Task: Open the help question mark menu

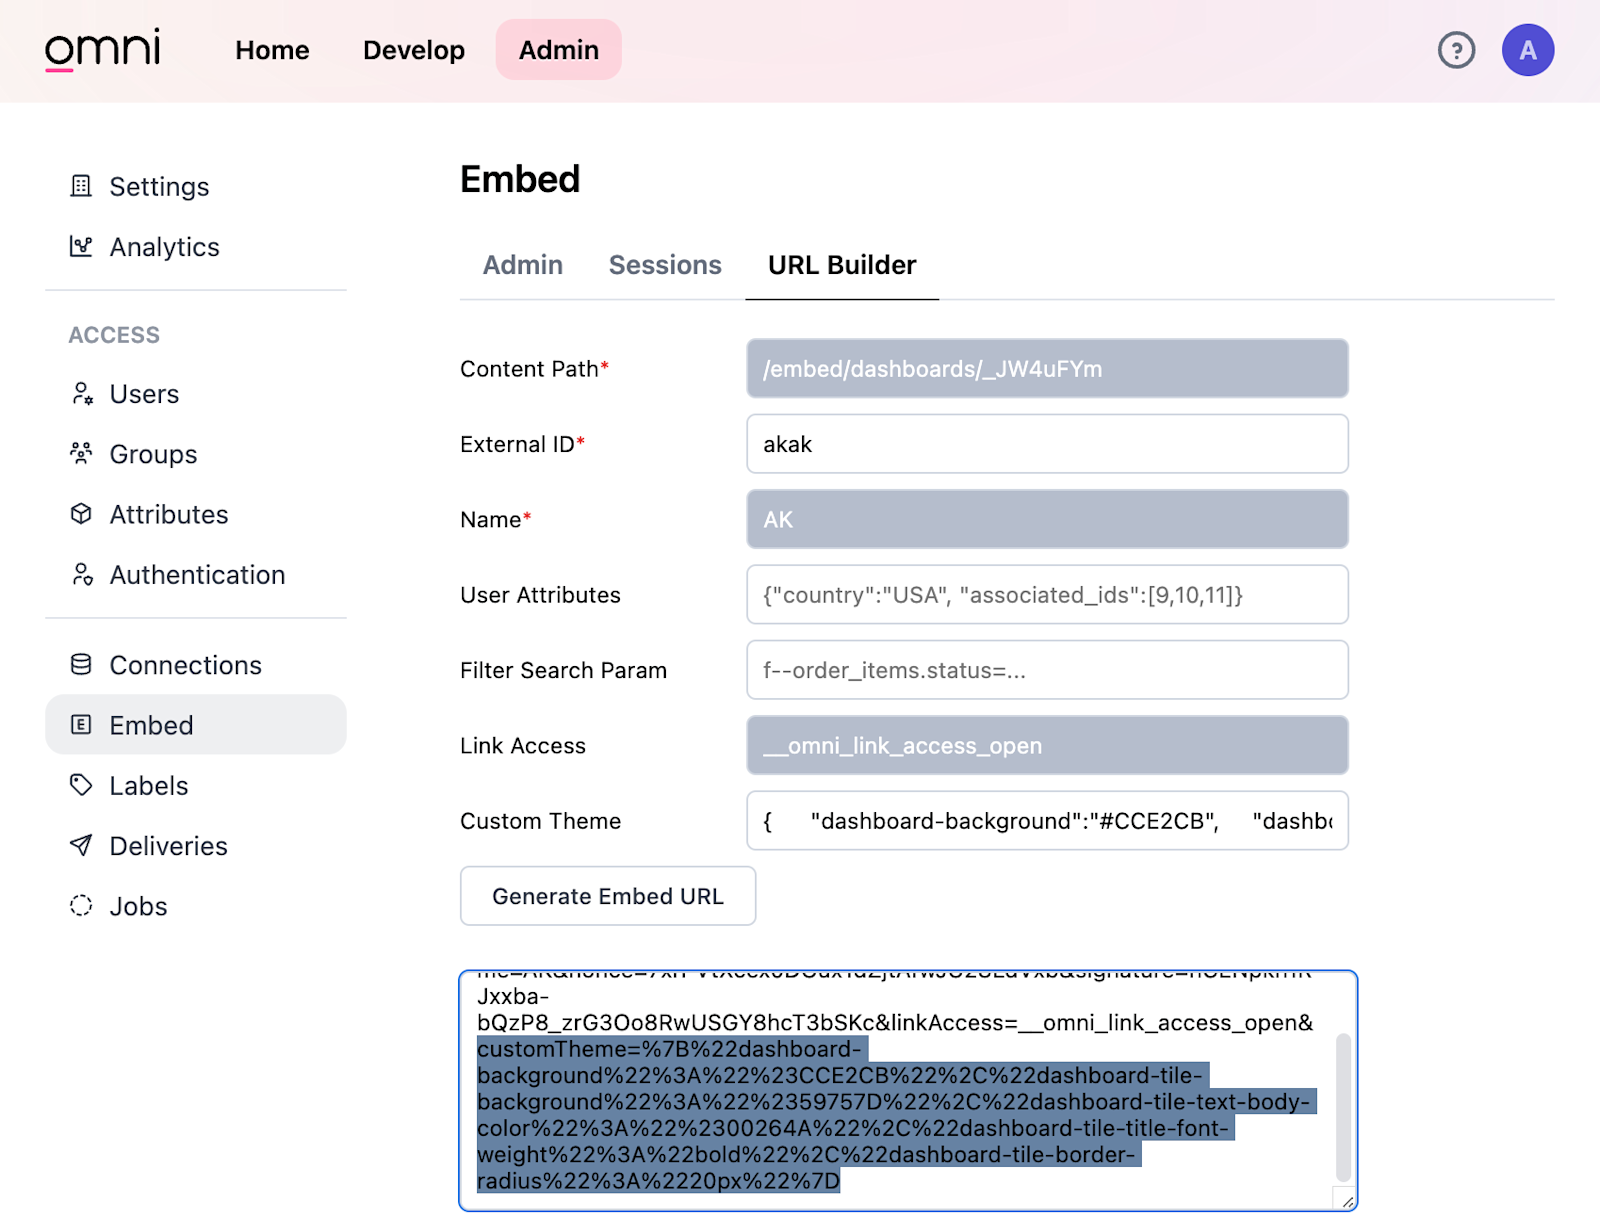Action: (1456, 49)
